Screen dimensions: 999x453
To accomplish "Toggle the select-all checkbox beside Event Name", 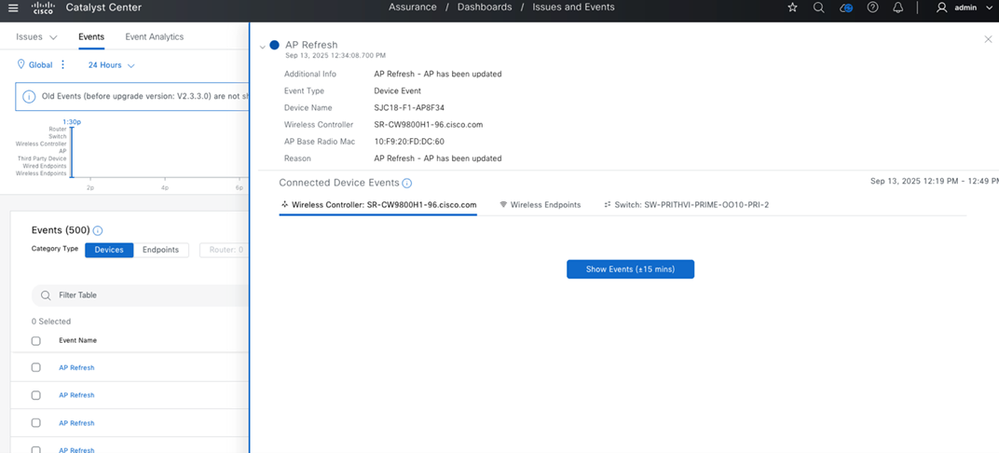I will 36,341.
